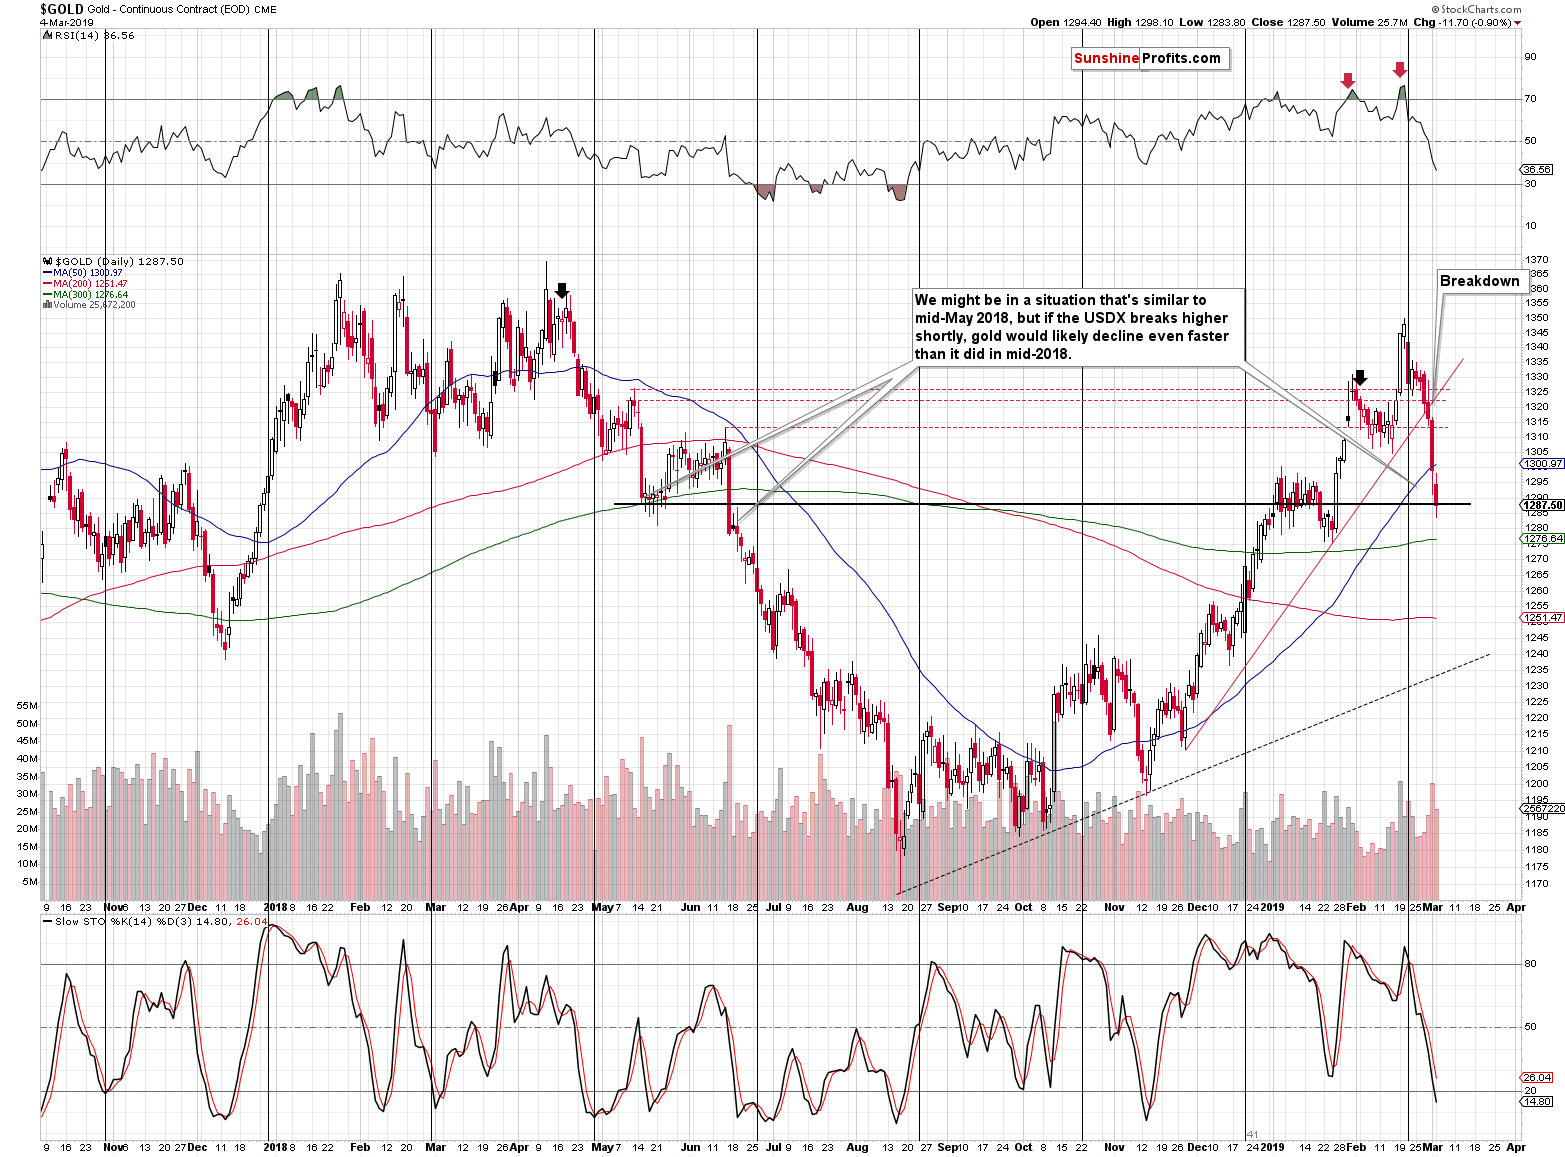This screenshot has height=1157, width=1565.
Task: Click the 4-Mar-2019 date text
Action: [x=65, y=23]
